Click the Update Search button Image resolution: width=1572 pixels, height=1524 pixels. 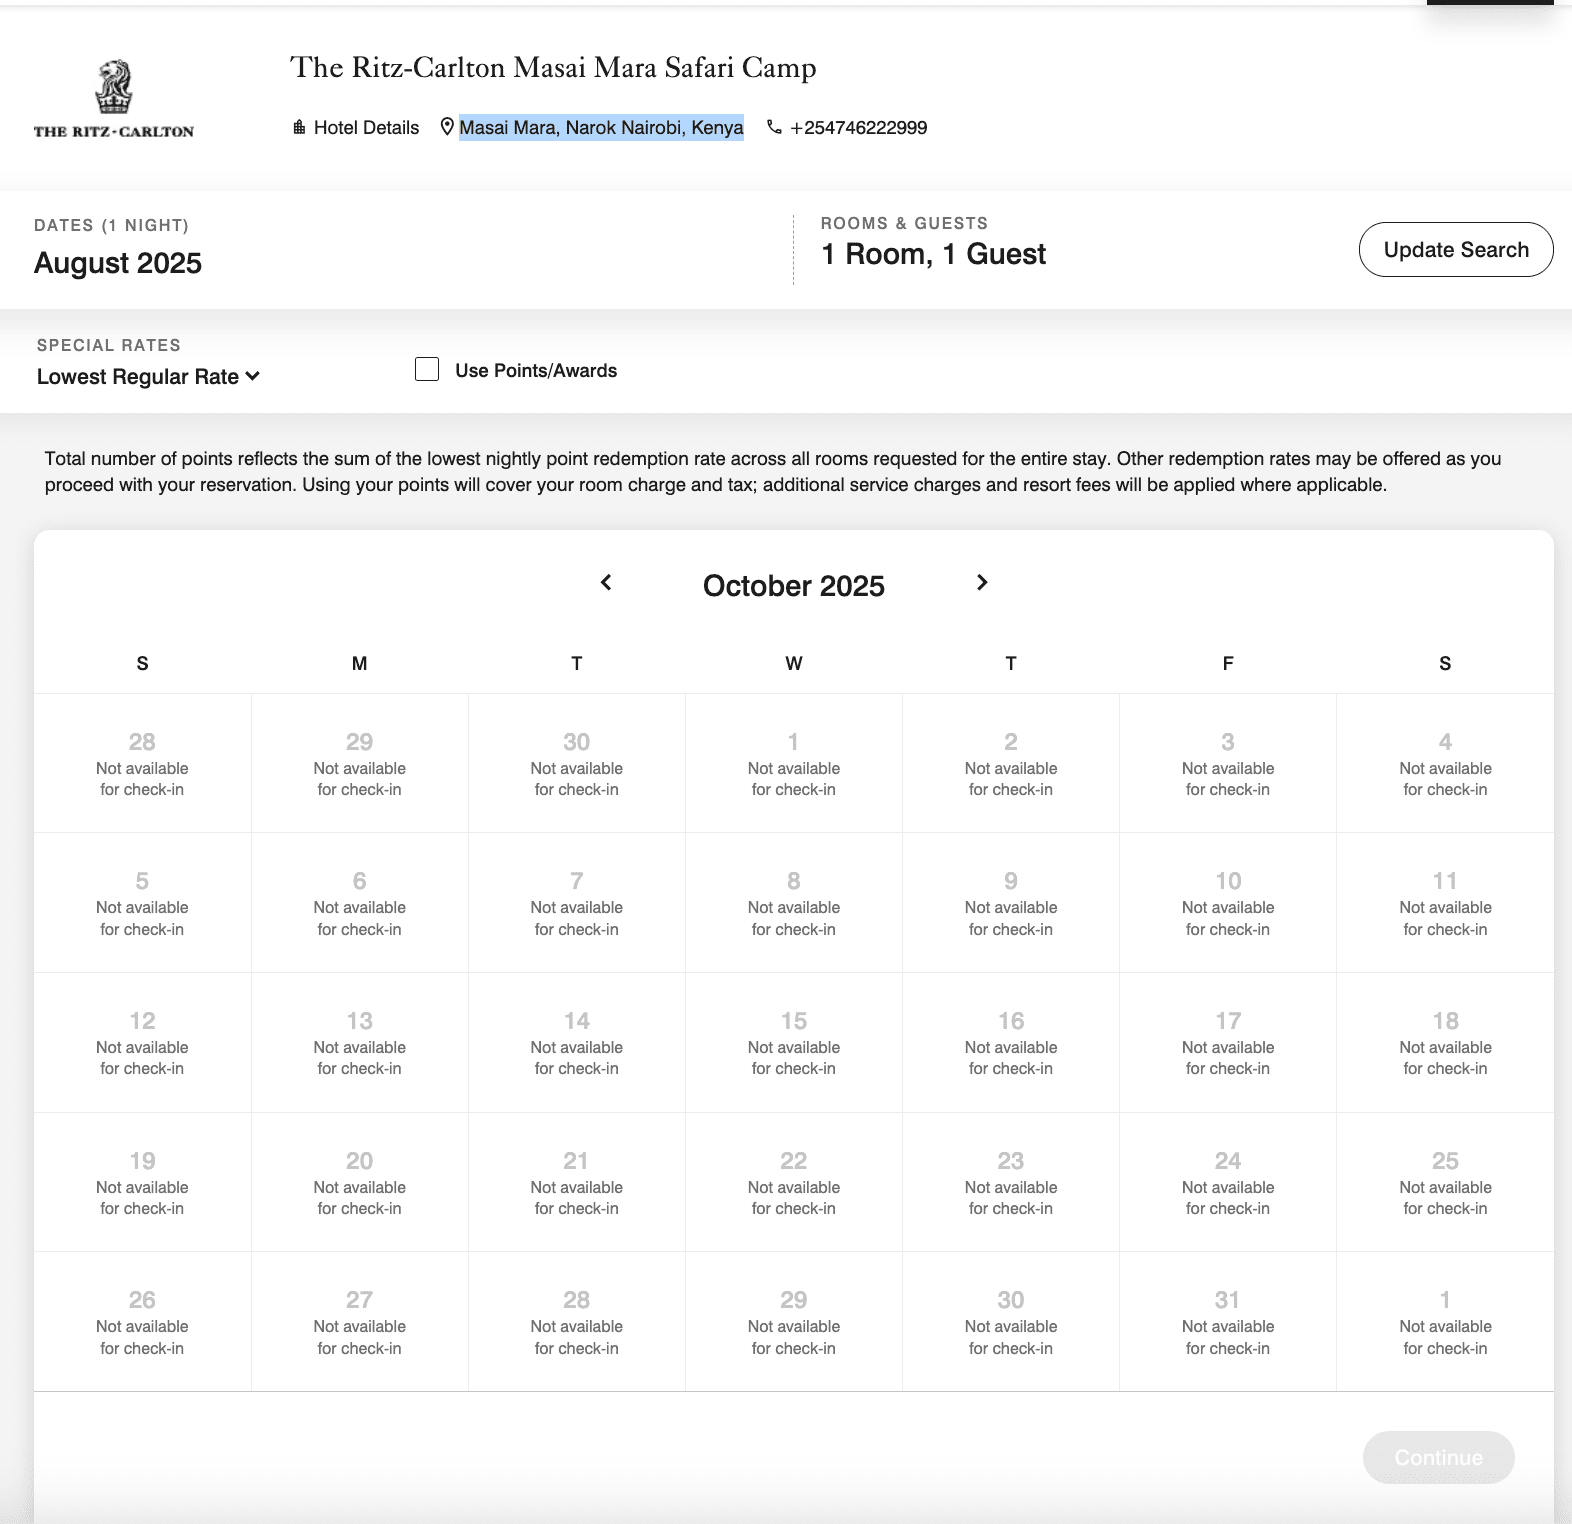[1456, 250]
